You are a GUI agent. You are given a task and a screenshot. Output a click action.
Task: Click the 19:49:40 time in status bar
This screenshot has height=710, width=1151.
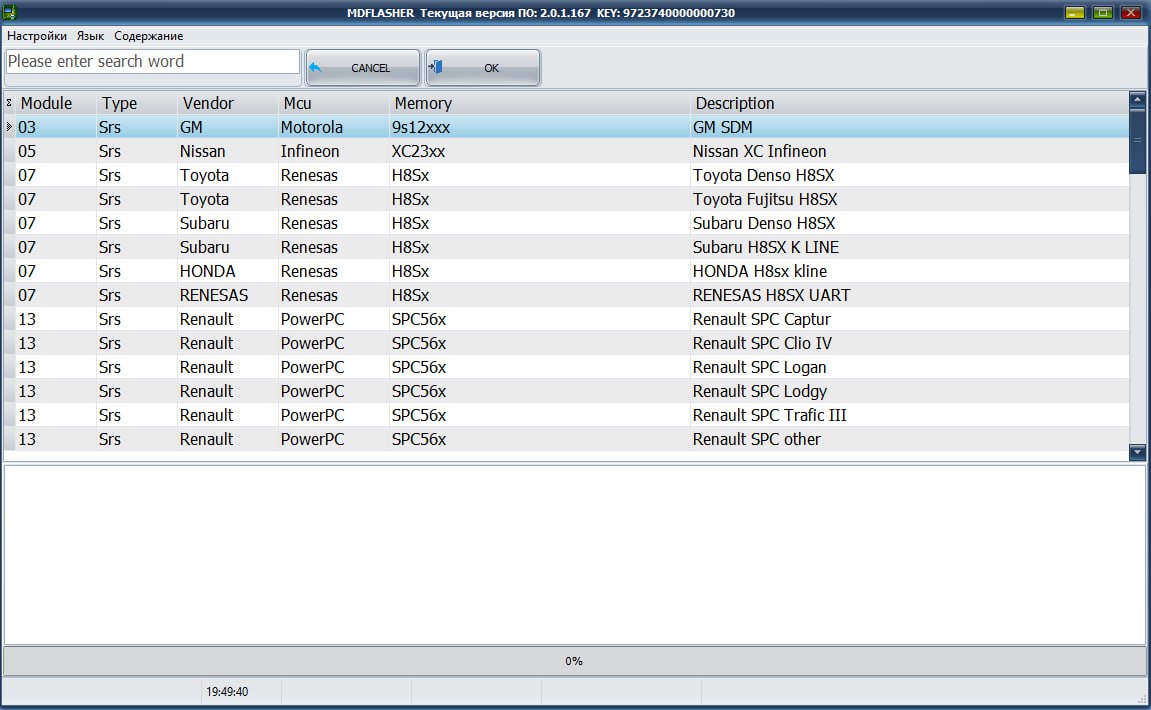click(227, 692)
